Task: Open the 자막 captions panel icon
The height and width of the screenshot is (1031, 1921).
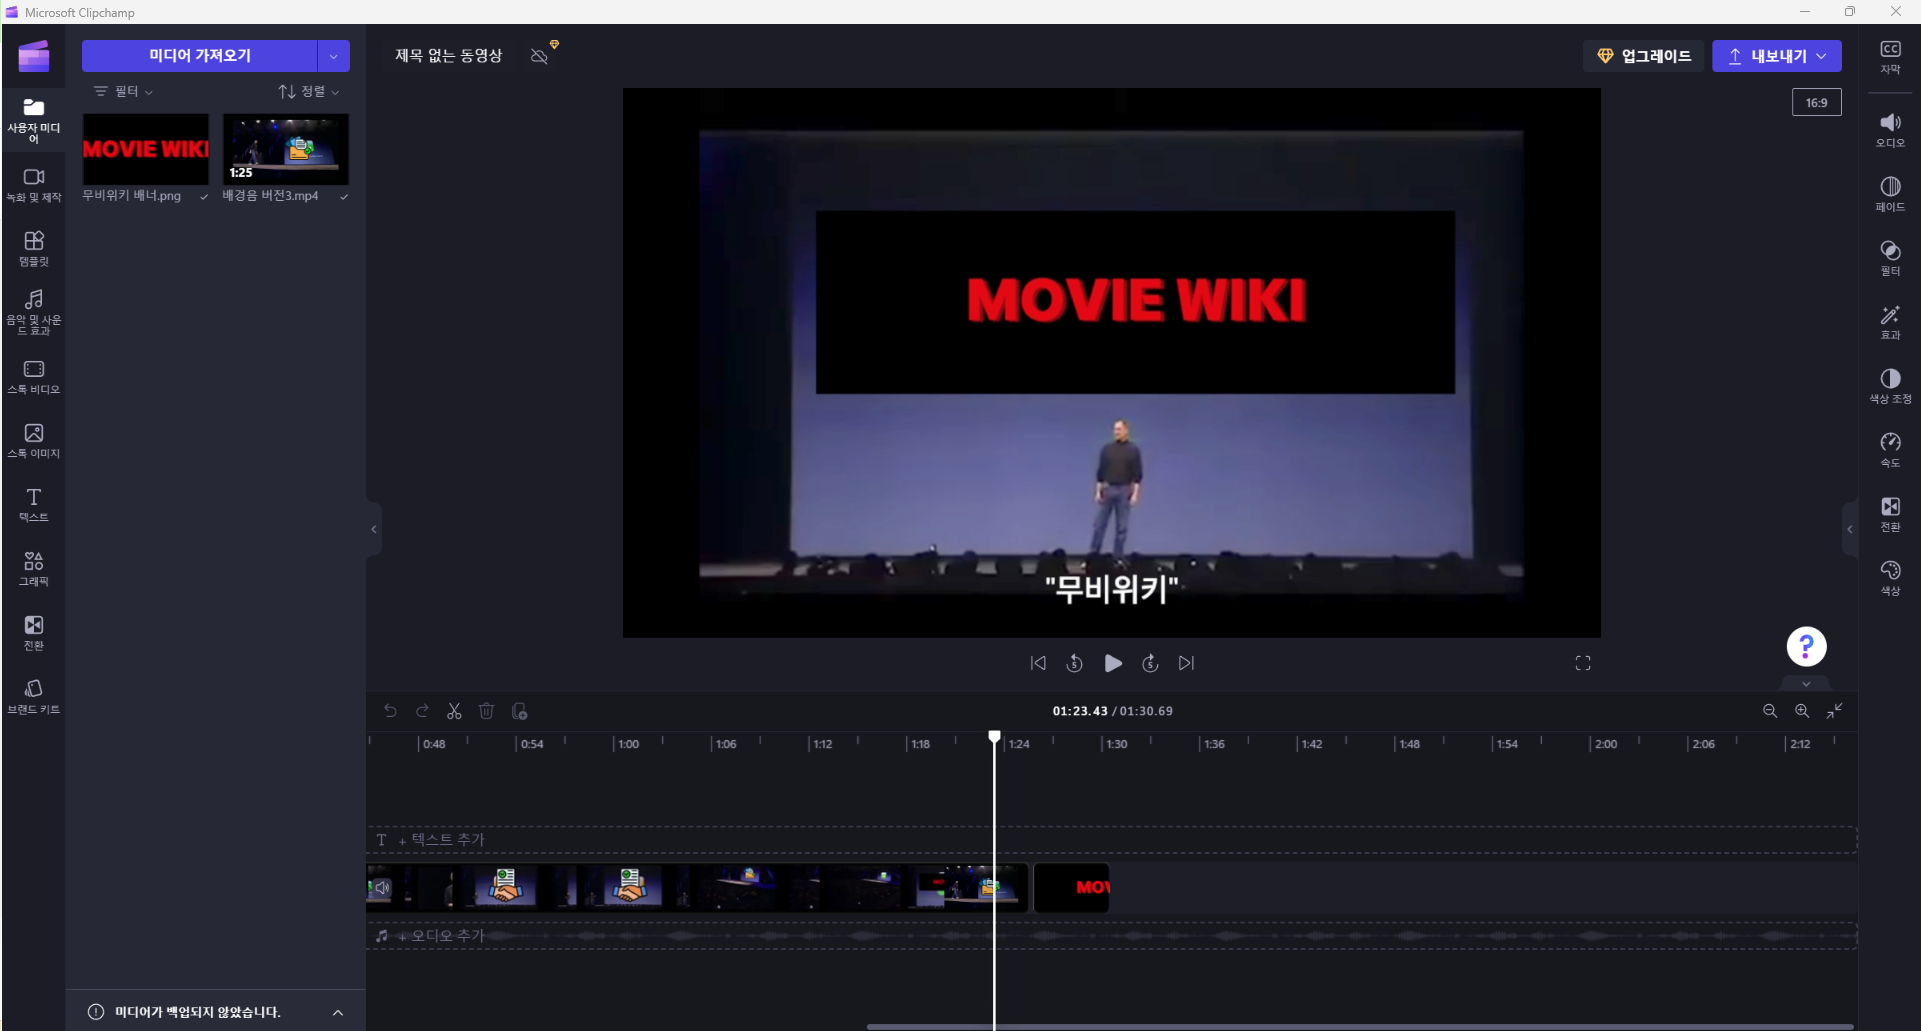Action: click(1890, 57)
